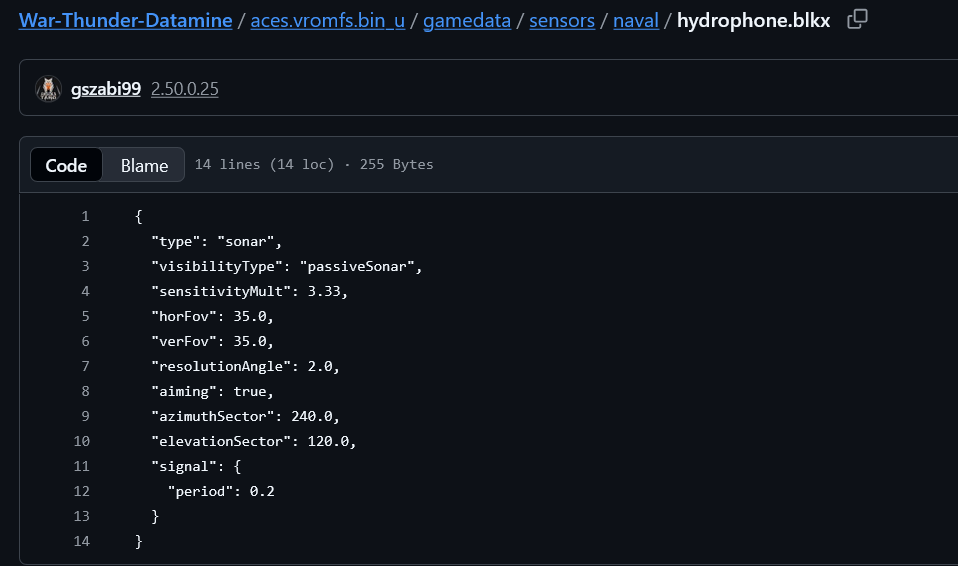Image resolution: width=958 pixels, height=566 pixels.
Task: Select line number 1 in the gutter
Action: [x=85, y=216]
